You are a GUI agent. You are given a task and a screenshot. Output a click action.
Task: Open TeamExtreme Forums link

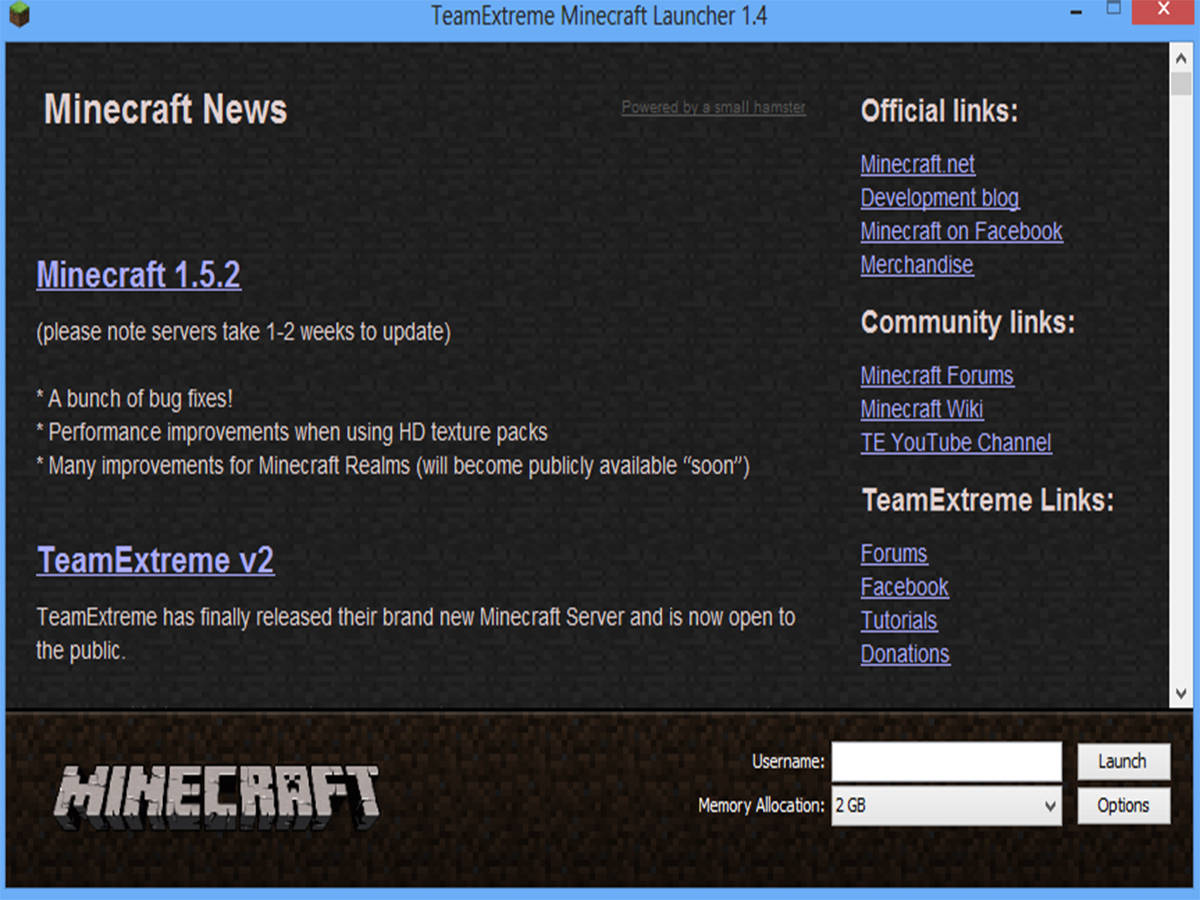coord(893,554)
